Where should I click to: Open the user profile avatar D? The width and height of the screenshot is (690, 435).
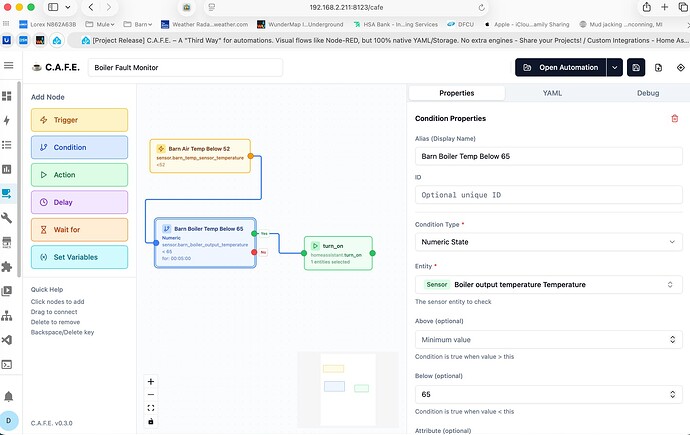coord(9,420)
